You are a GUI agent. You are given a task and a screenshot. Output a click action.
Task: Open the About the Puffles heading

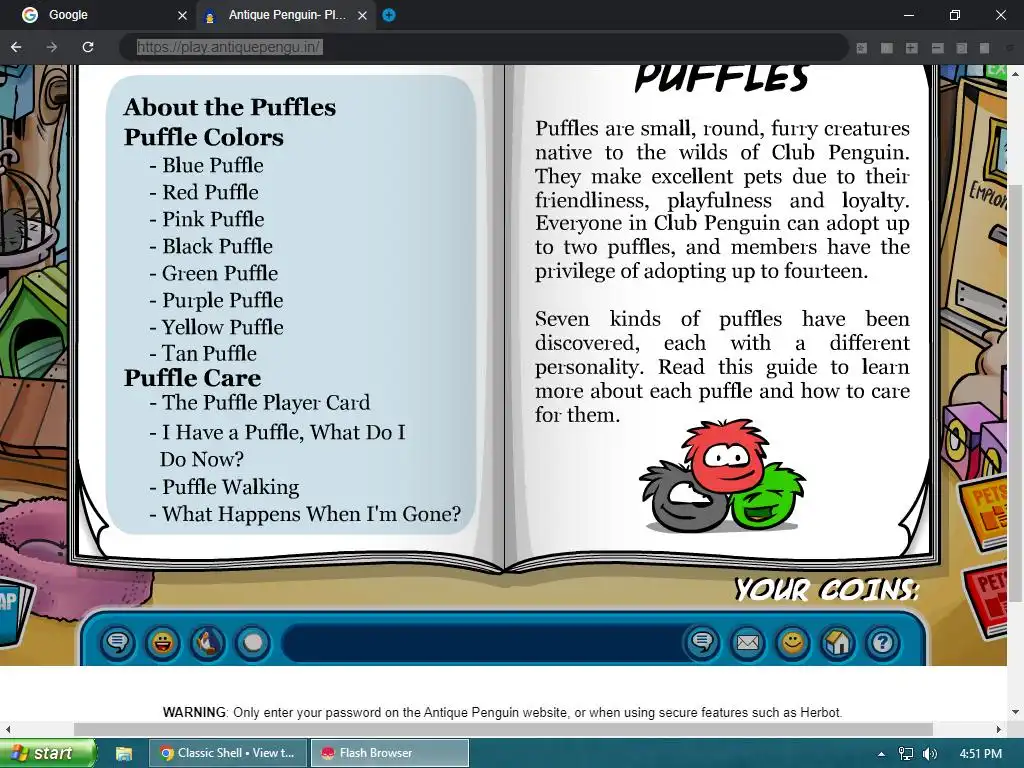(x=230, y=106)
